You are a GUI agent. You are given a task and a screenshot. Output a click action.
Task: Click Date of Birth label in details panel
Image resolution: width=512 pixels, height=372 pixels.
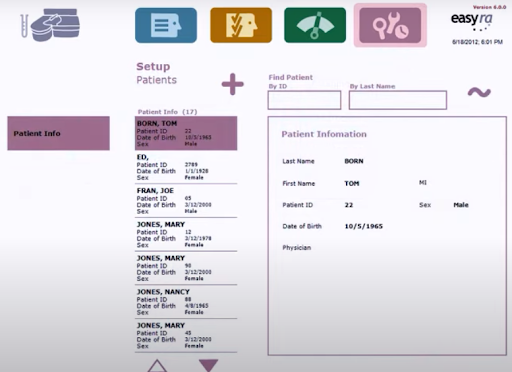(x=302, y=226)
